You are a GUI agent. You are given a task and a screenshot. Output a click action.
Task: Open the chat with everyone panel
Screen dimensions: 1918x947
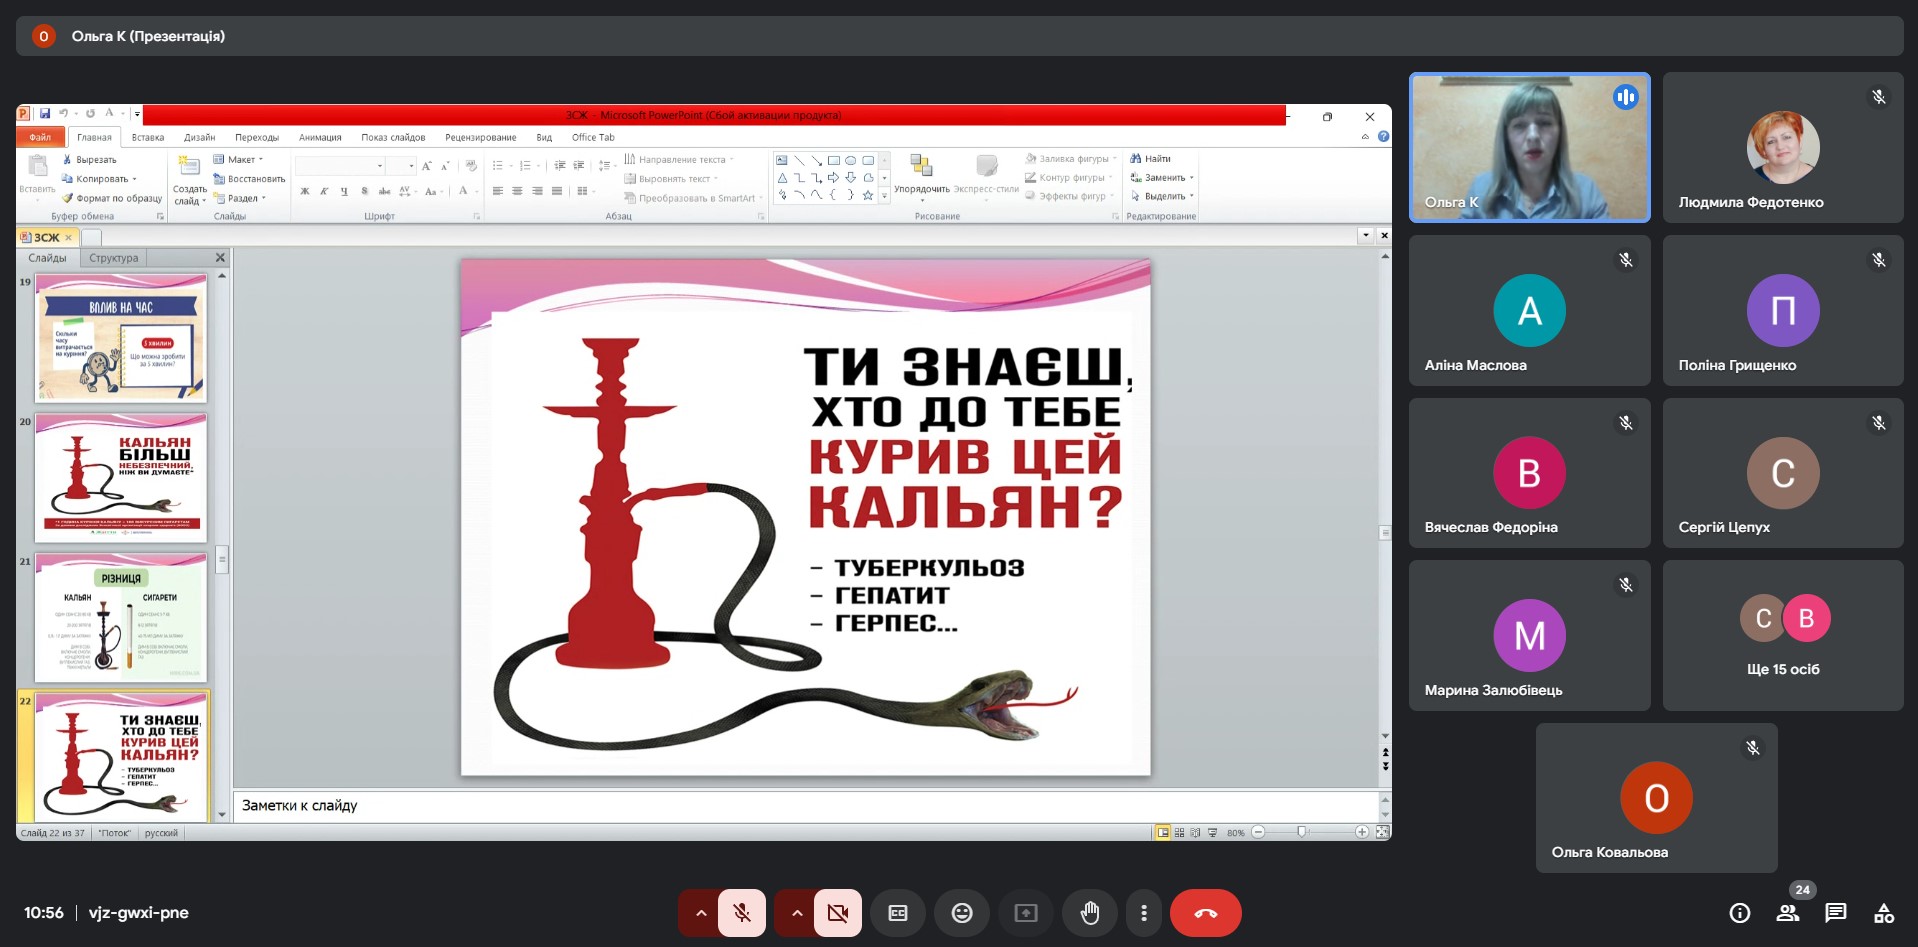tap(1835, 913)
